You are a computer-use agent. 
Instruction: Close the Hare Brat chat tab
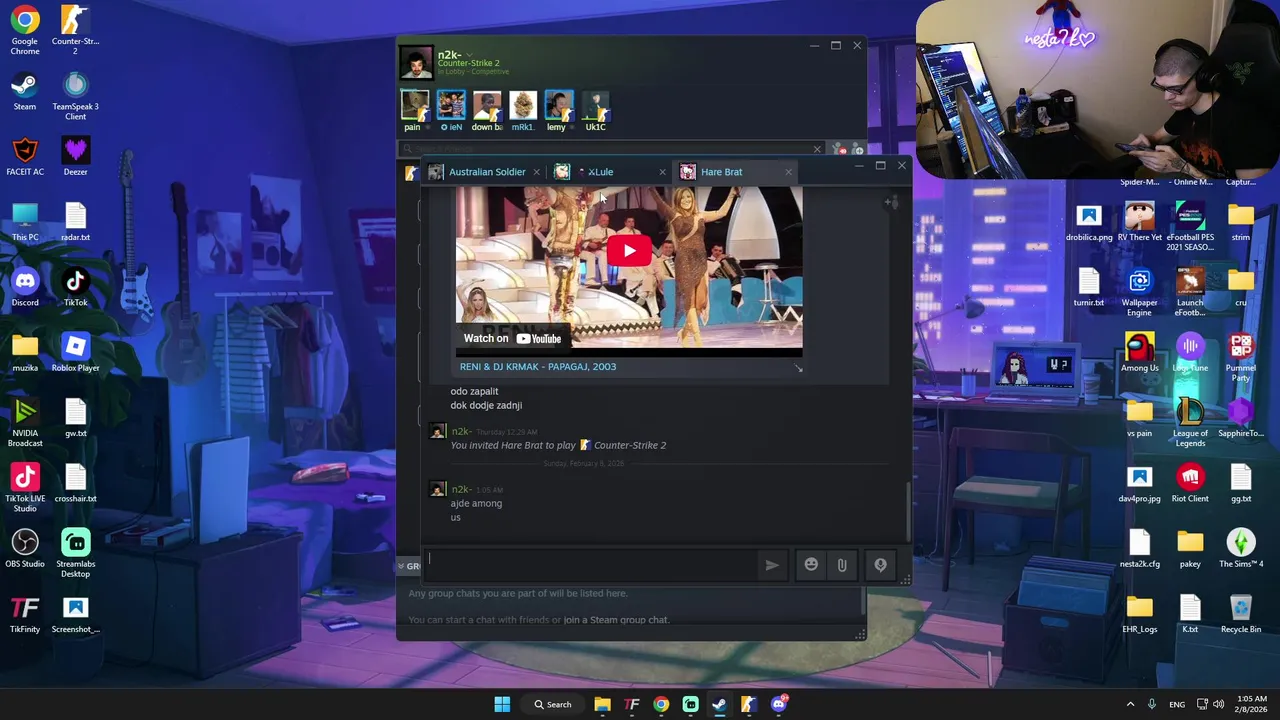click(788, 172)
